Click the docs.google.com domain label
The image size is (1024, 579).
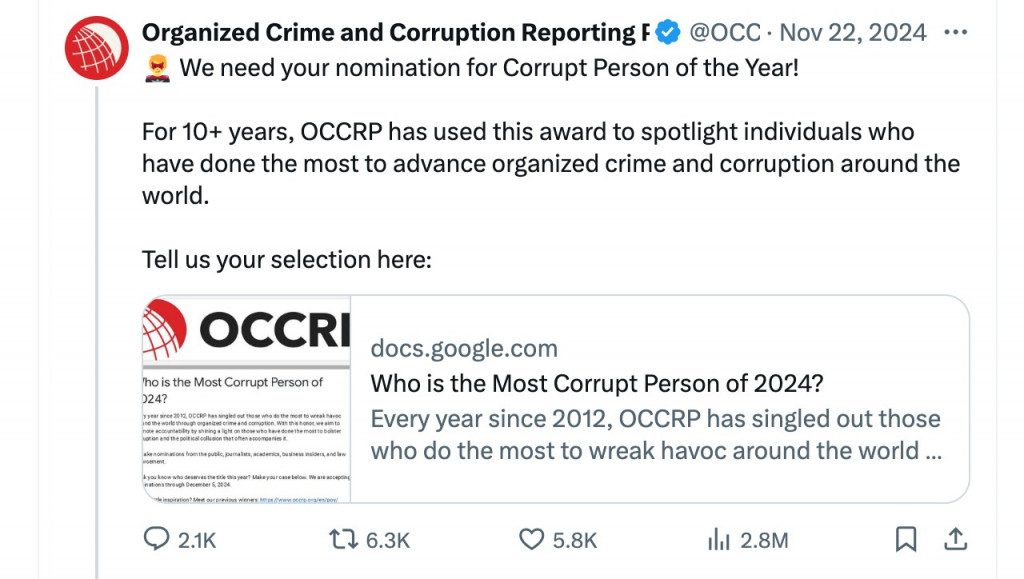click(464, 349)
